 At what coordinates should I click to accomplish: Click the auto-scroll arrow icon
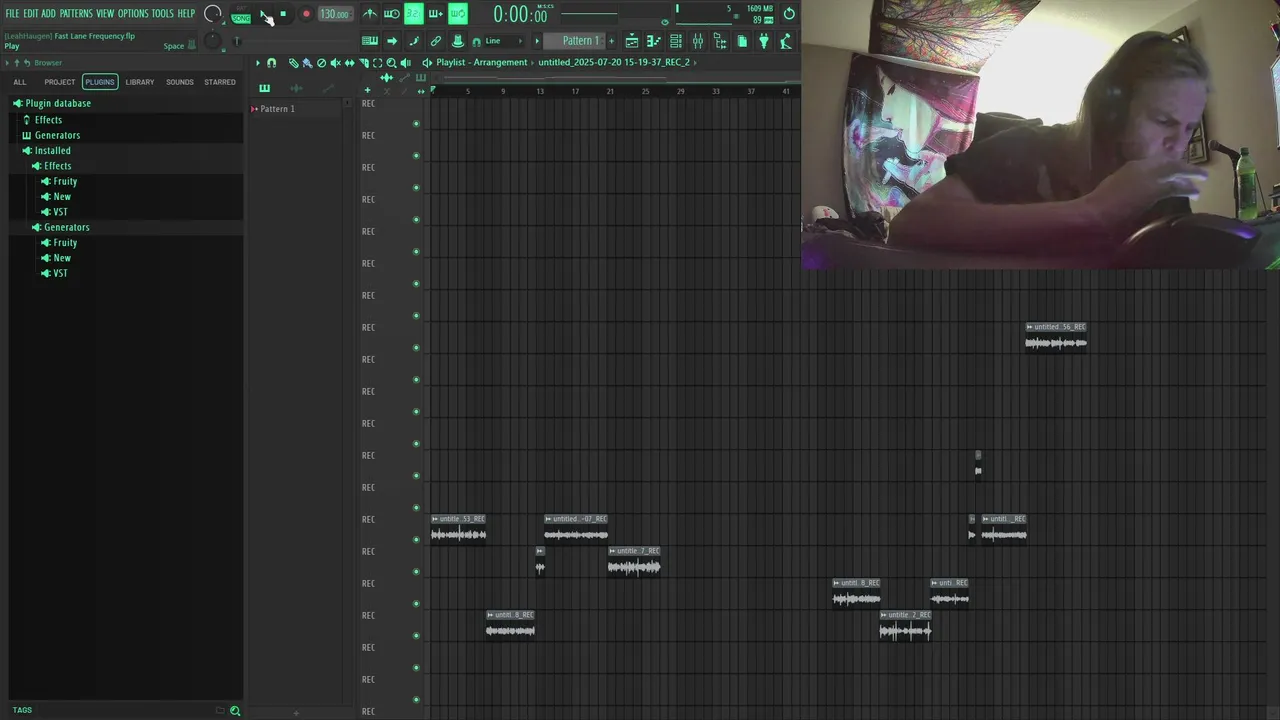[391, 41]
